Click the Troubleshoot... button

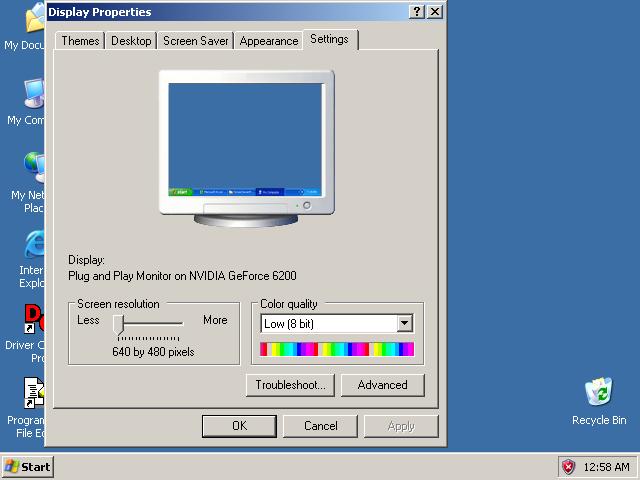[x=290, y=385]
